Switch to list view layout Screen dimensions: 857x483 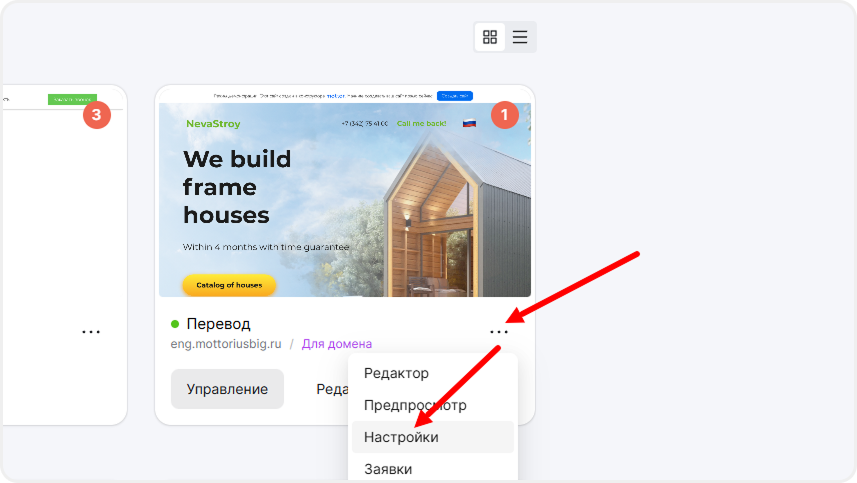tap(520, 37)
